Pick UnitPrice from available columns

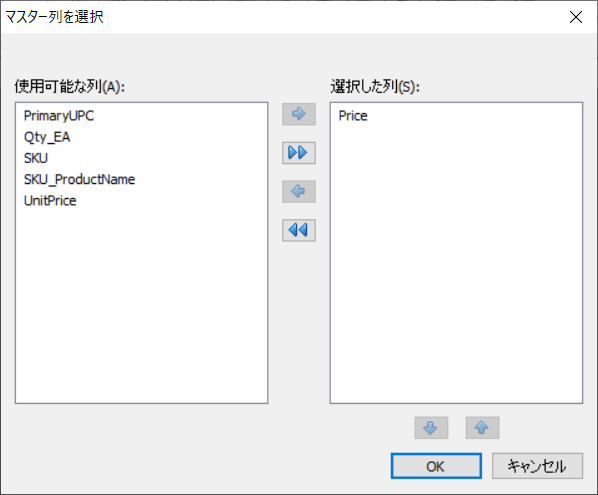click(x=50, y=201)
